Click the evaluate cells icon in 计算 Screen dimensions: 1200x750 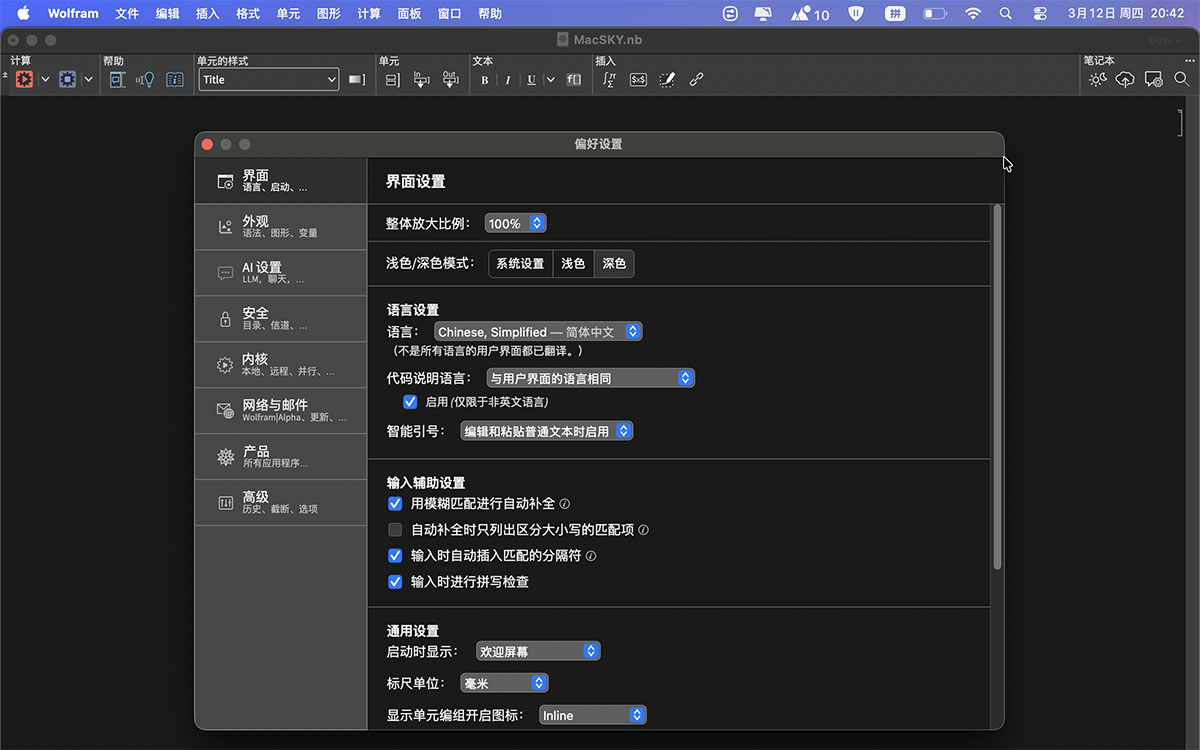point(24,80)
